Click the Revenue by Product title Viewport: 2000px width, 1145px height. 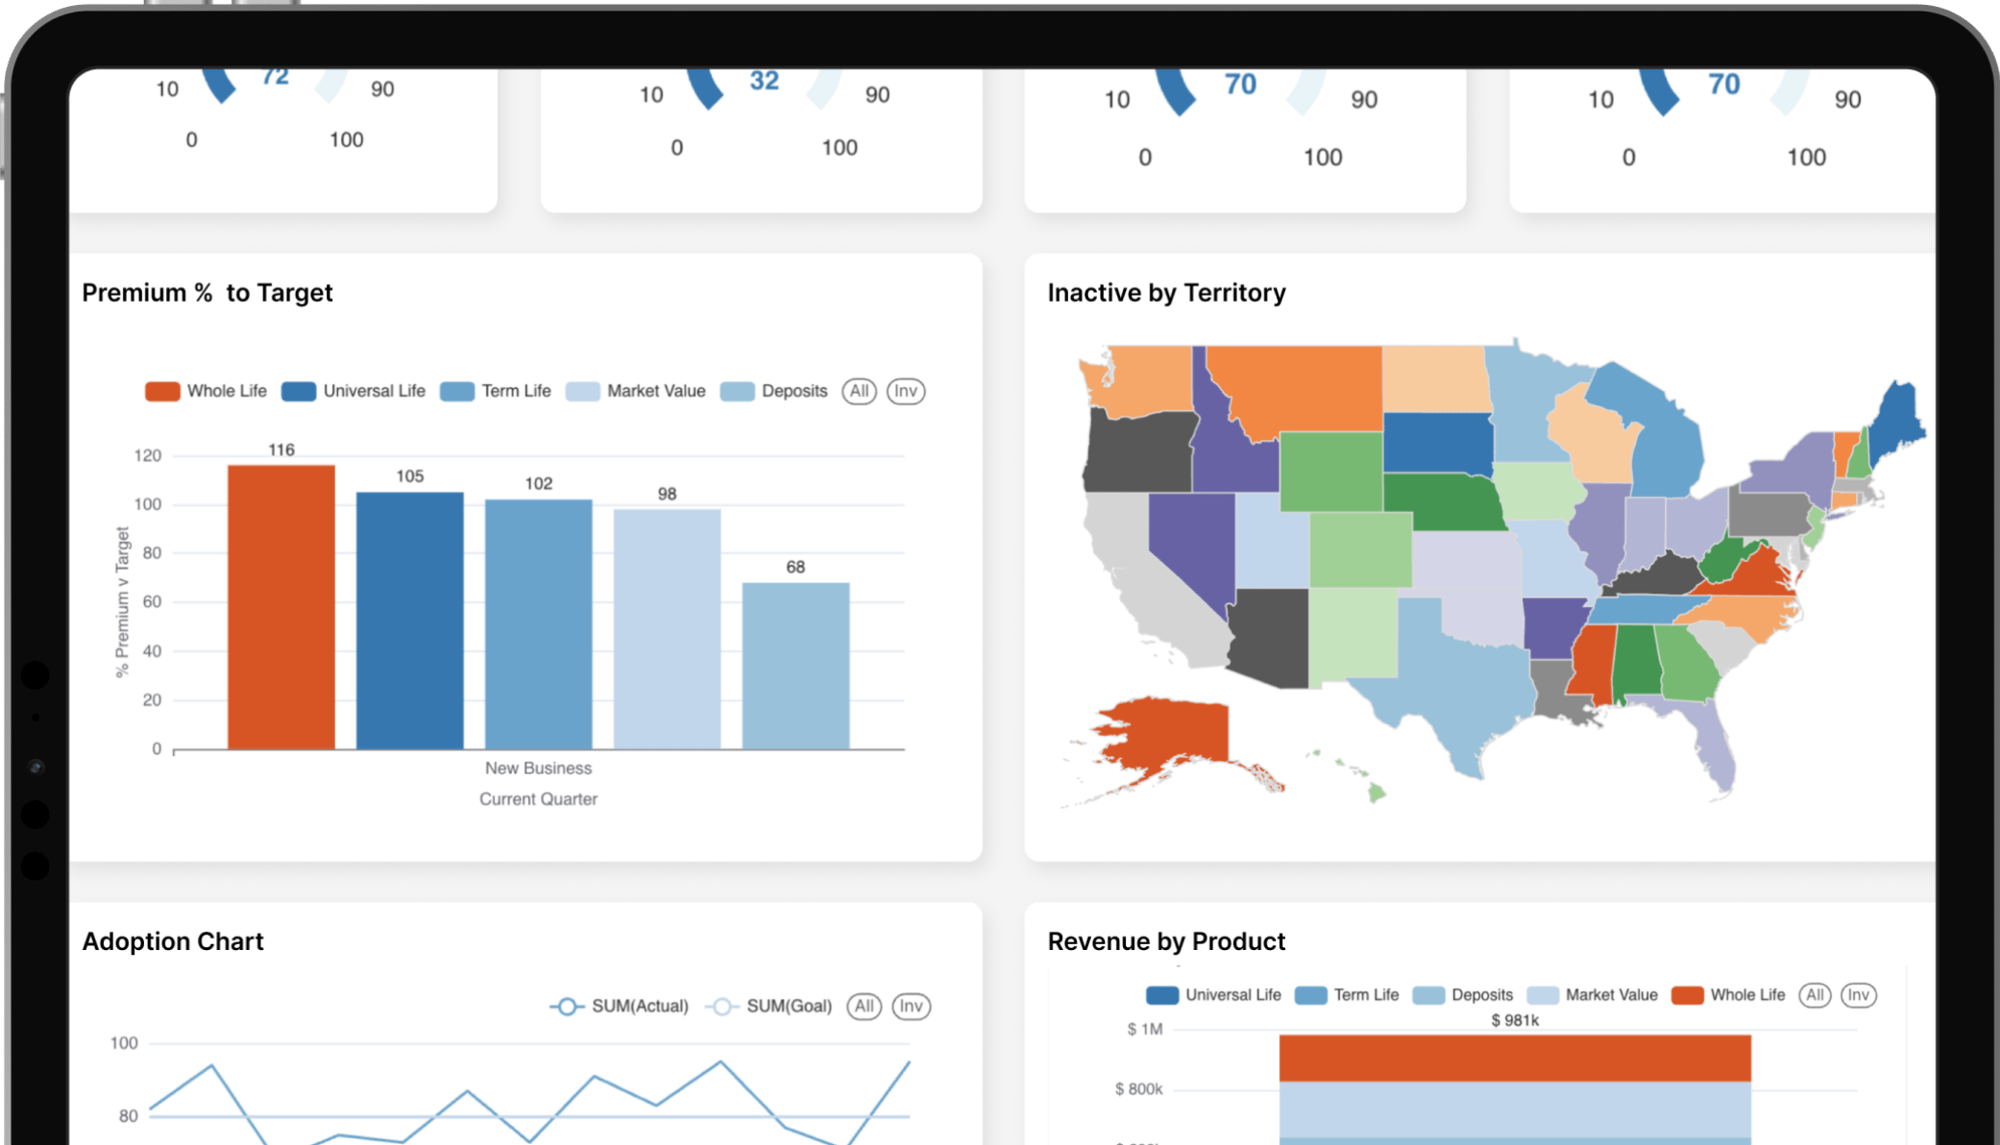click(1166, 942)
